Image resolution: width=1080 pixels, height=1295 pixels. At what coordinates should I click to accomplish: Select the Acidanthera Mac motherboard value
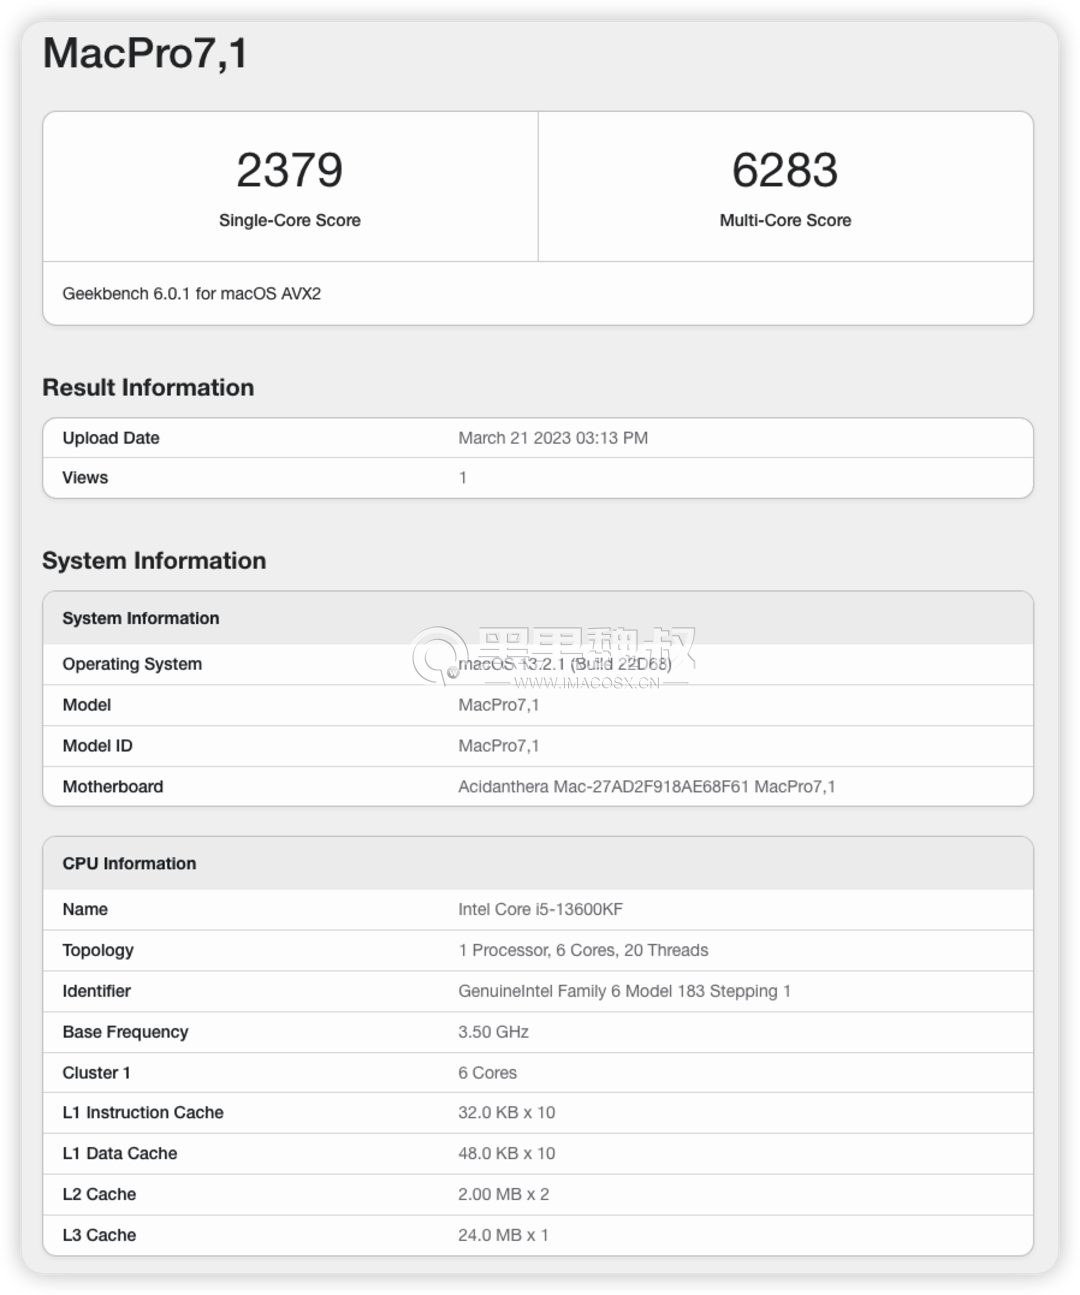(x=647, y=787)
